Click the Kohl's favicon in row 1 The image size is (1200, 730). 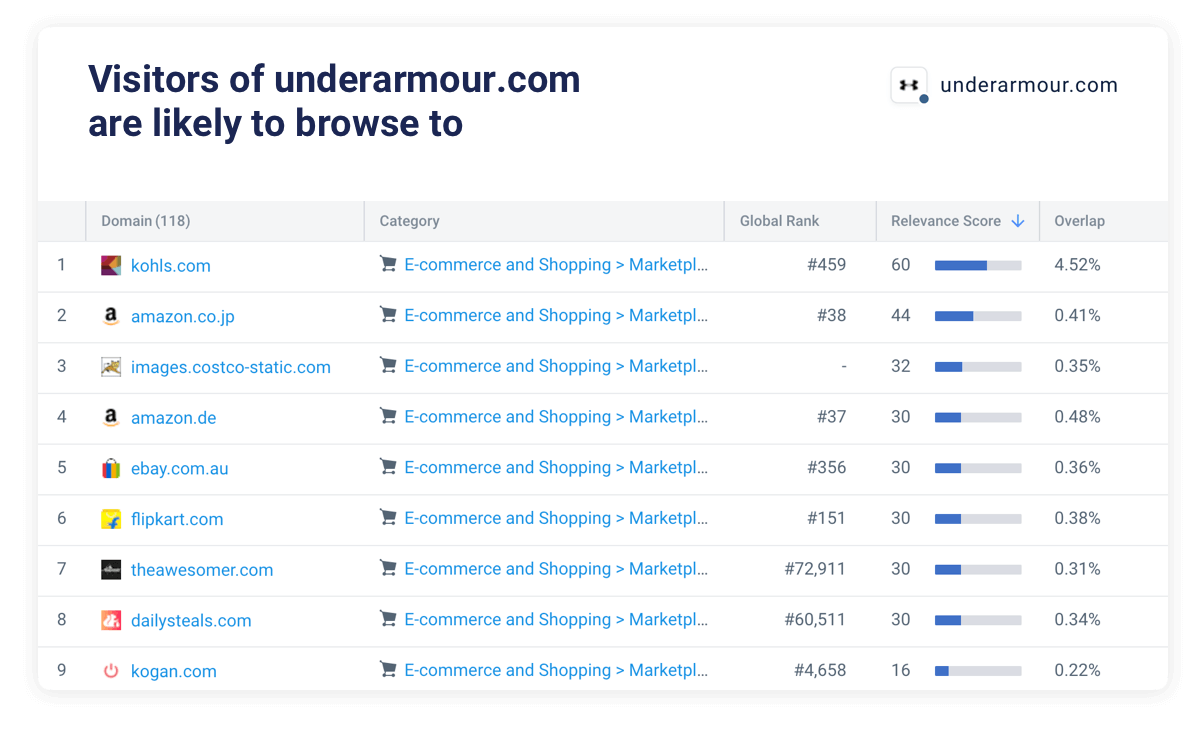[x=110, y=266]
